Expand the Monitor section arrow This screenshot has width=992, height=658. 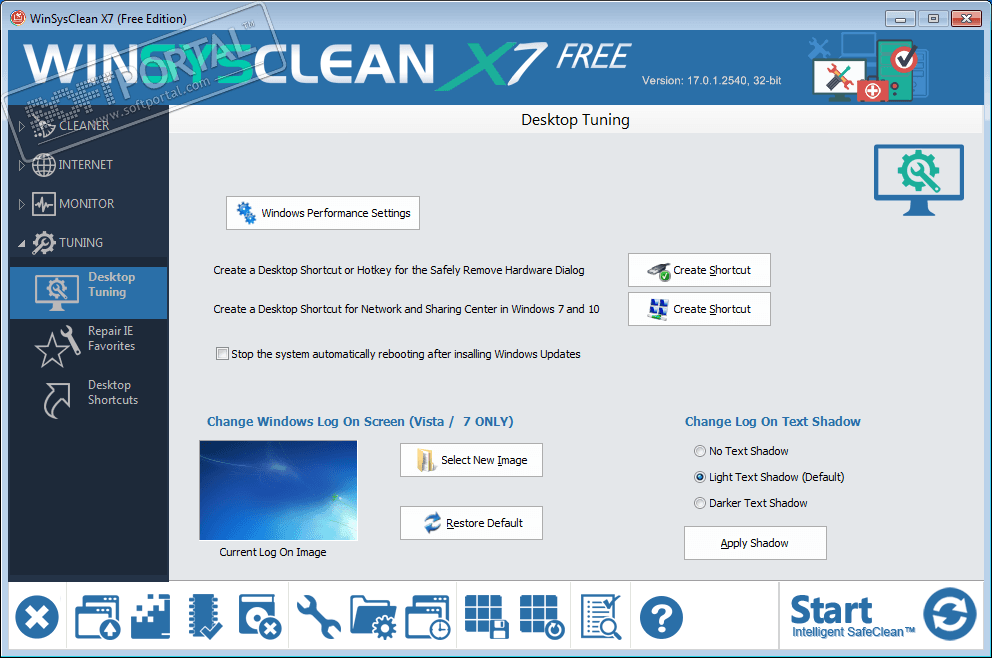click(x=22, y=204)
